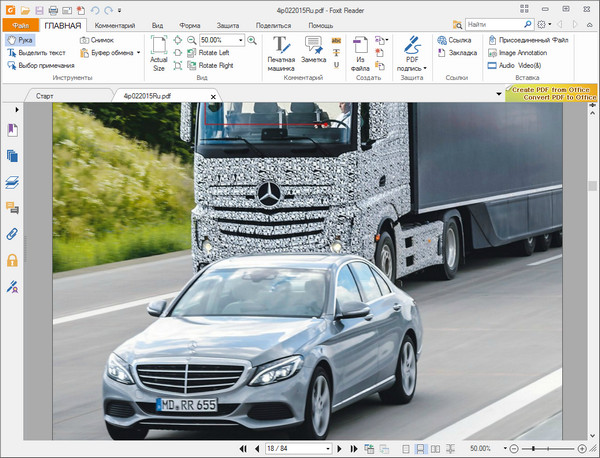Click the Закладка bookmark tool

click(457, 53)
